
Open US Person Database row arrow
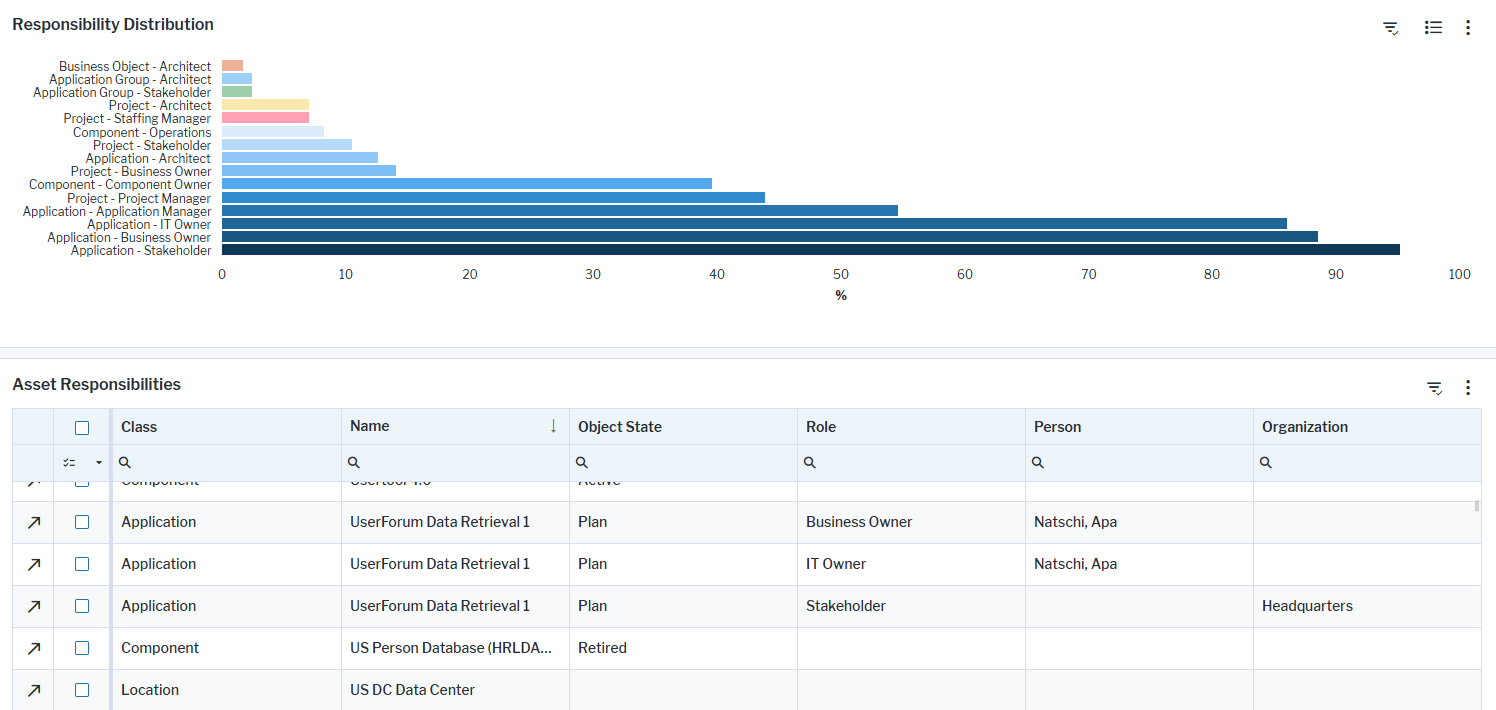click(x=33, y=648)
